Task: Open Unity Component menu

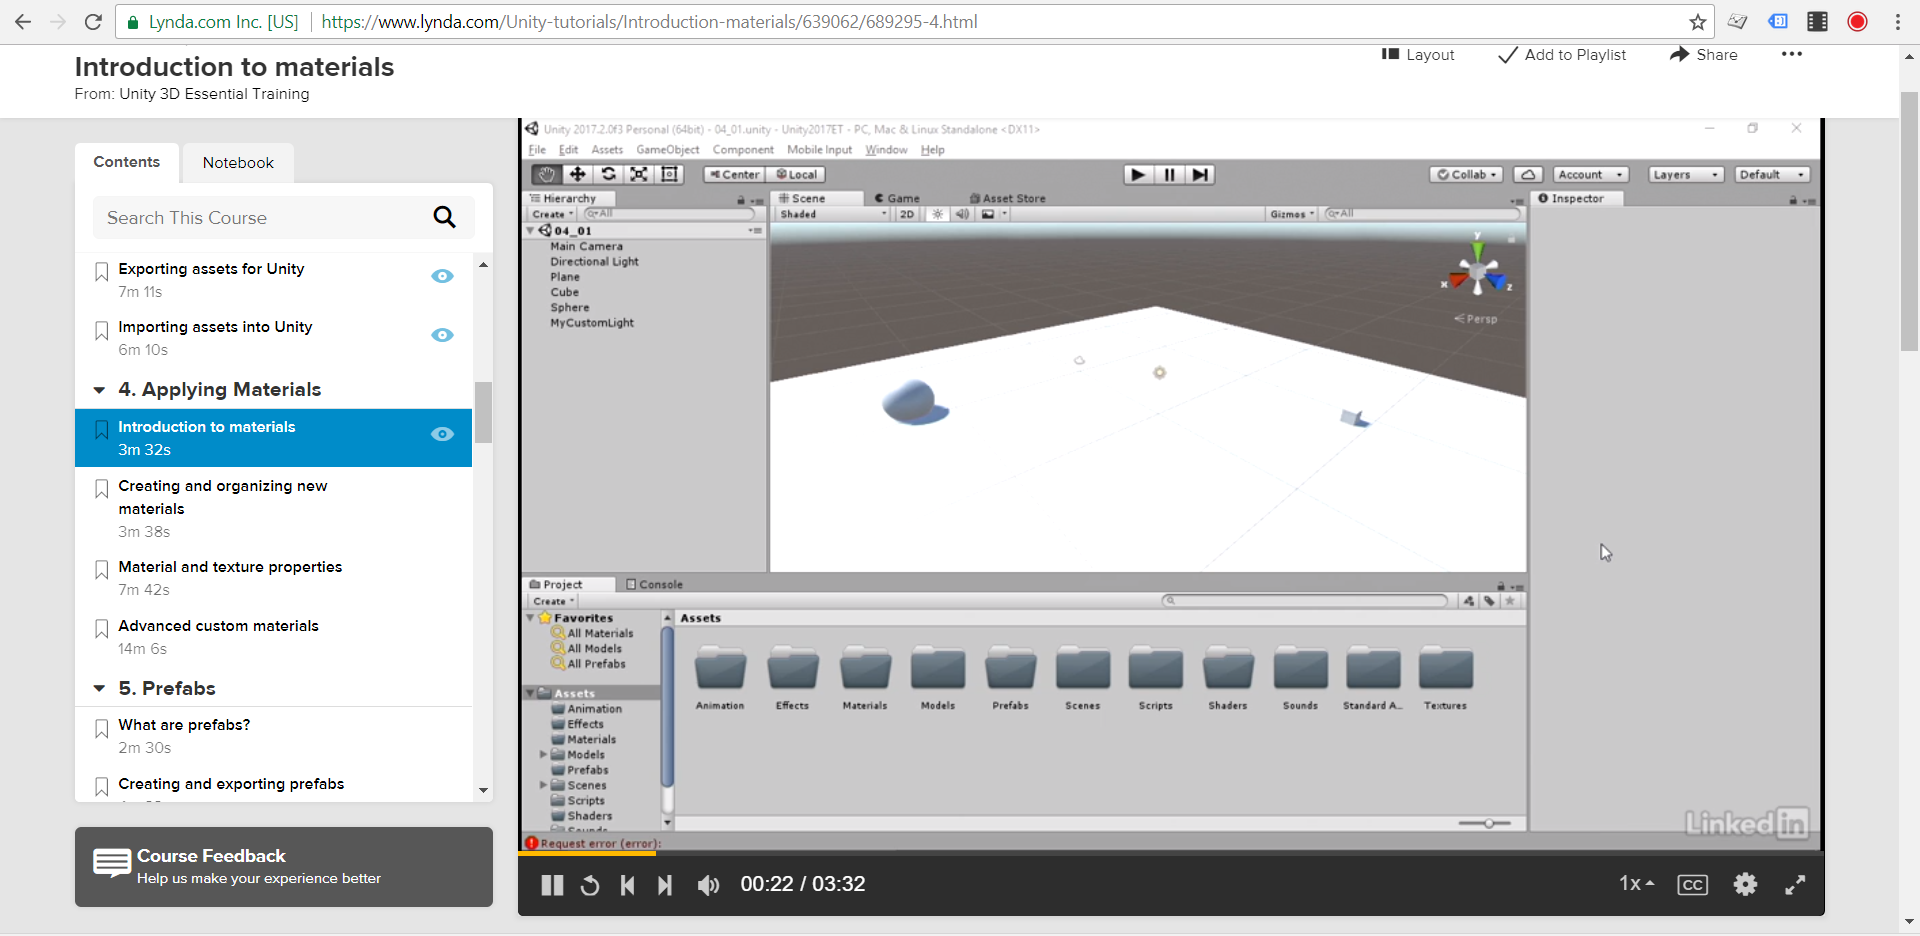Action: pyautogui.click(x=743, y=150)
